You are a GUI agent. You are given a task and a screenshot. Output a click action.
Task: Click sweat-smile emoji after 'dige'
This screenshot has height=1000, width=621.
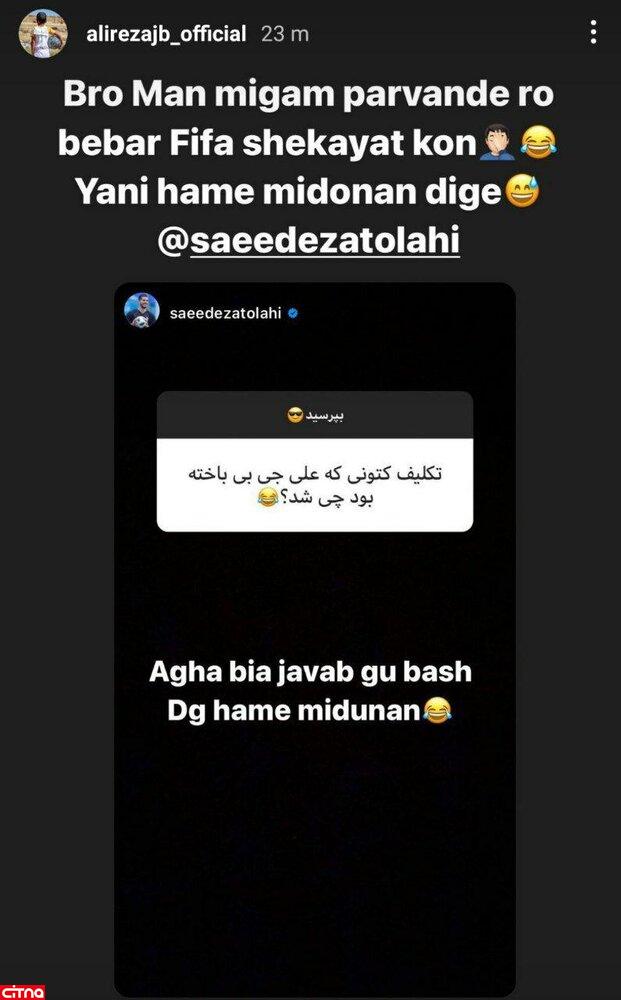click(522, 191)
